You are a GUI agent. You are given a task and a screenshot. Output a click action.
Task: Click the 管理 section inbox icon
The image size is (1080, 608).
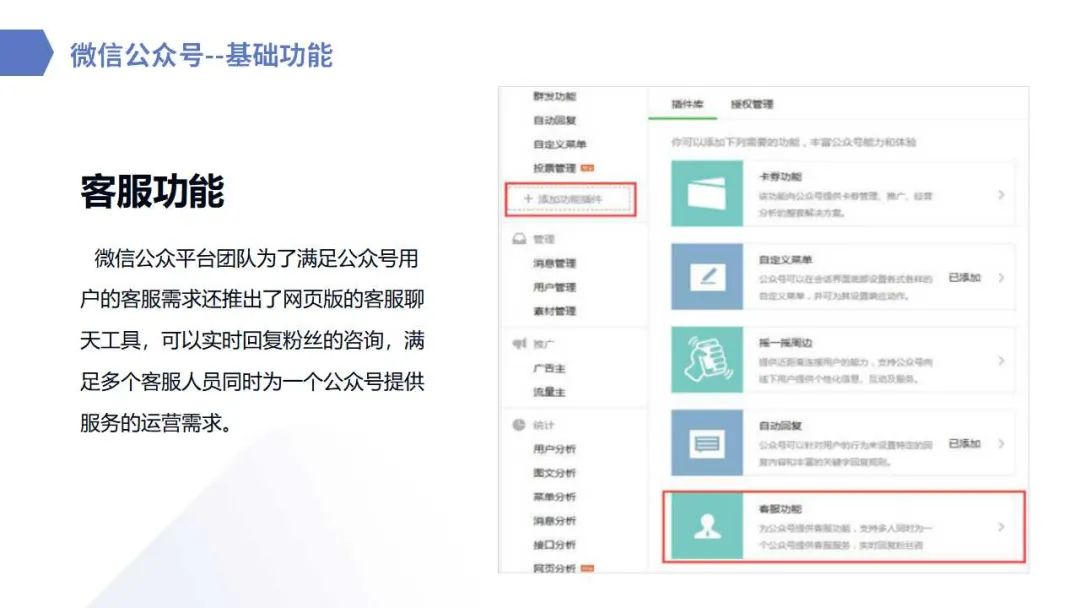click(519, 239)
